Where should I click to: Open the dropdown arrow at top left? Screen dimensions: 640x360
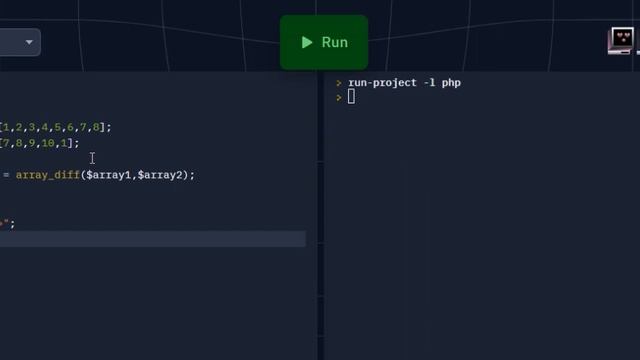click(x=29, y=42)
